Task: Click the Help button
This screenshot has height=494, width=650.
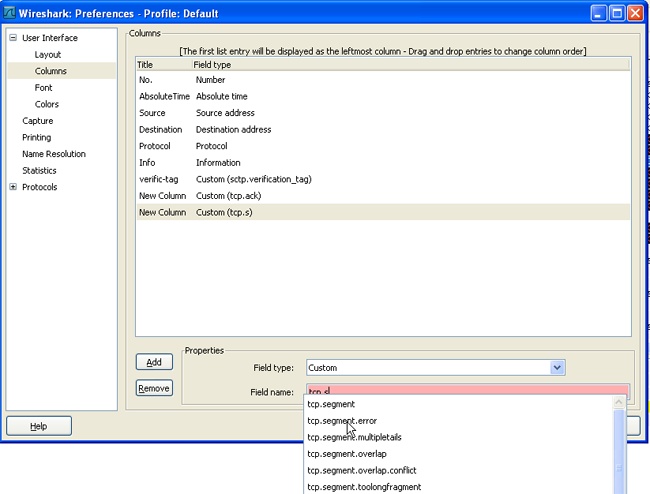Action: click(x=39, y=426)
